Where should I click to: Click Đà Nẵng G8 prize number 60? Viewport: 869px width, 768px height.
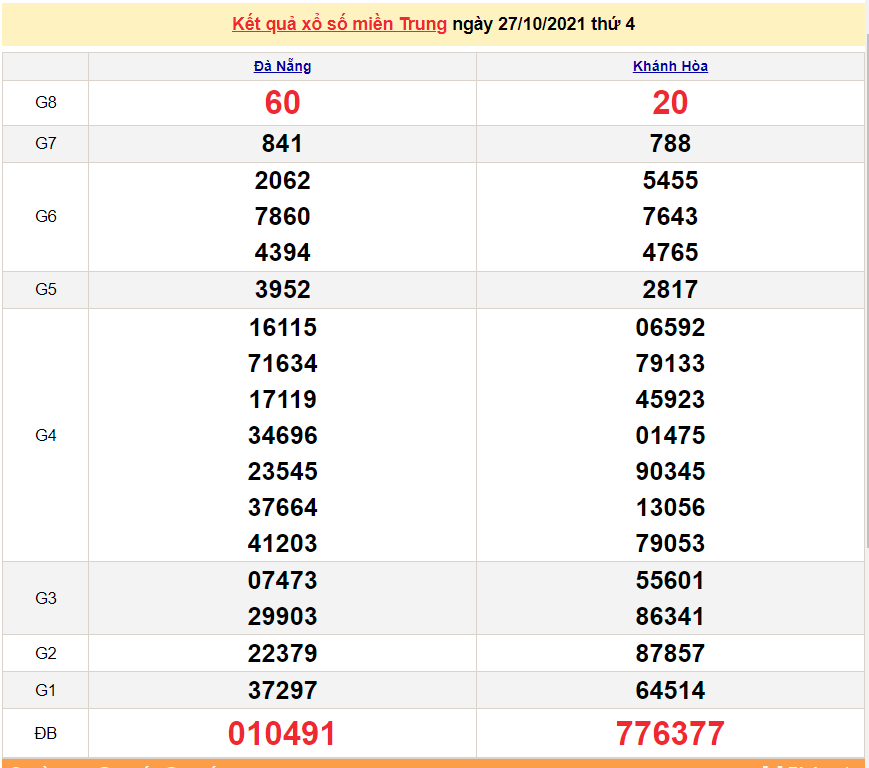point(282,103)
